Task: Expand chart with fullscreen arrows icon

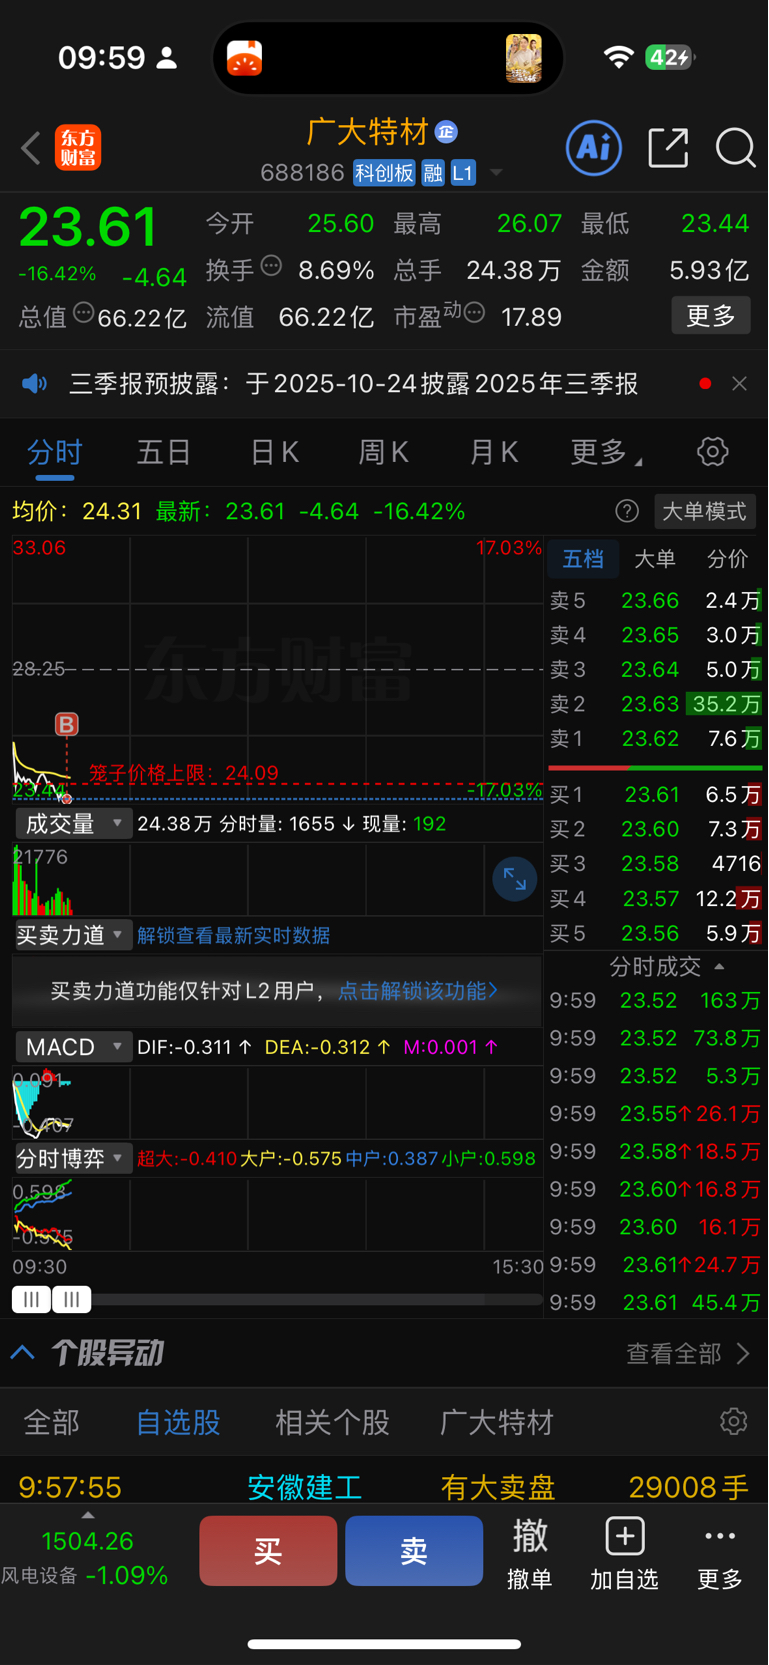Action: (x=515, y=880)
